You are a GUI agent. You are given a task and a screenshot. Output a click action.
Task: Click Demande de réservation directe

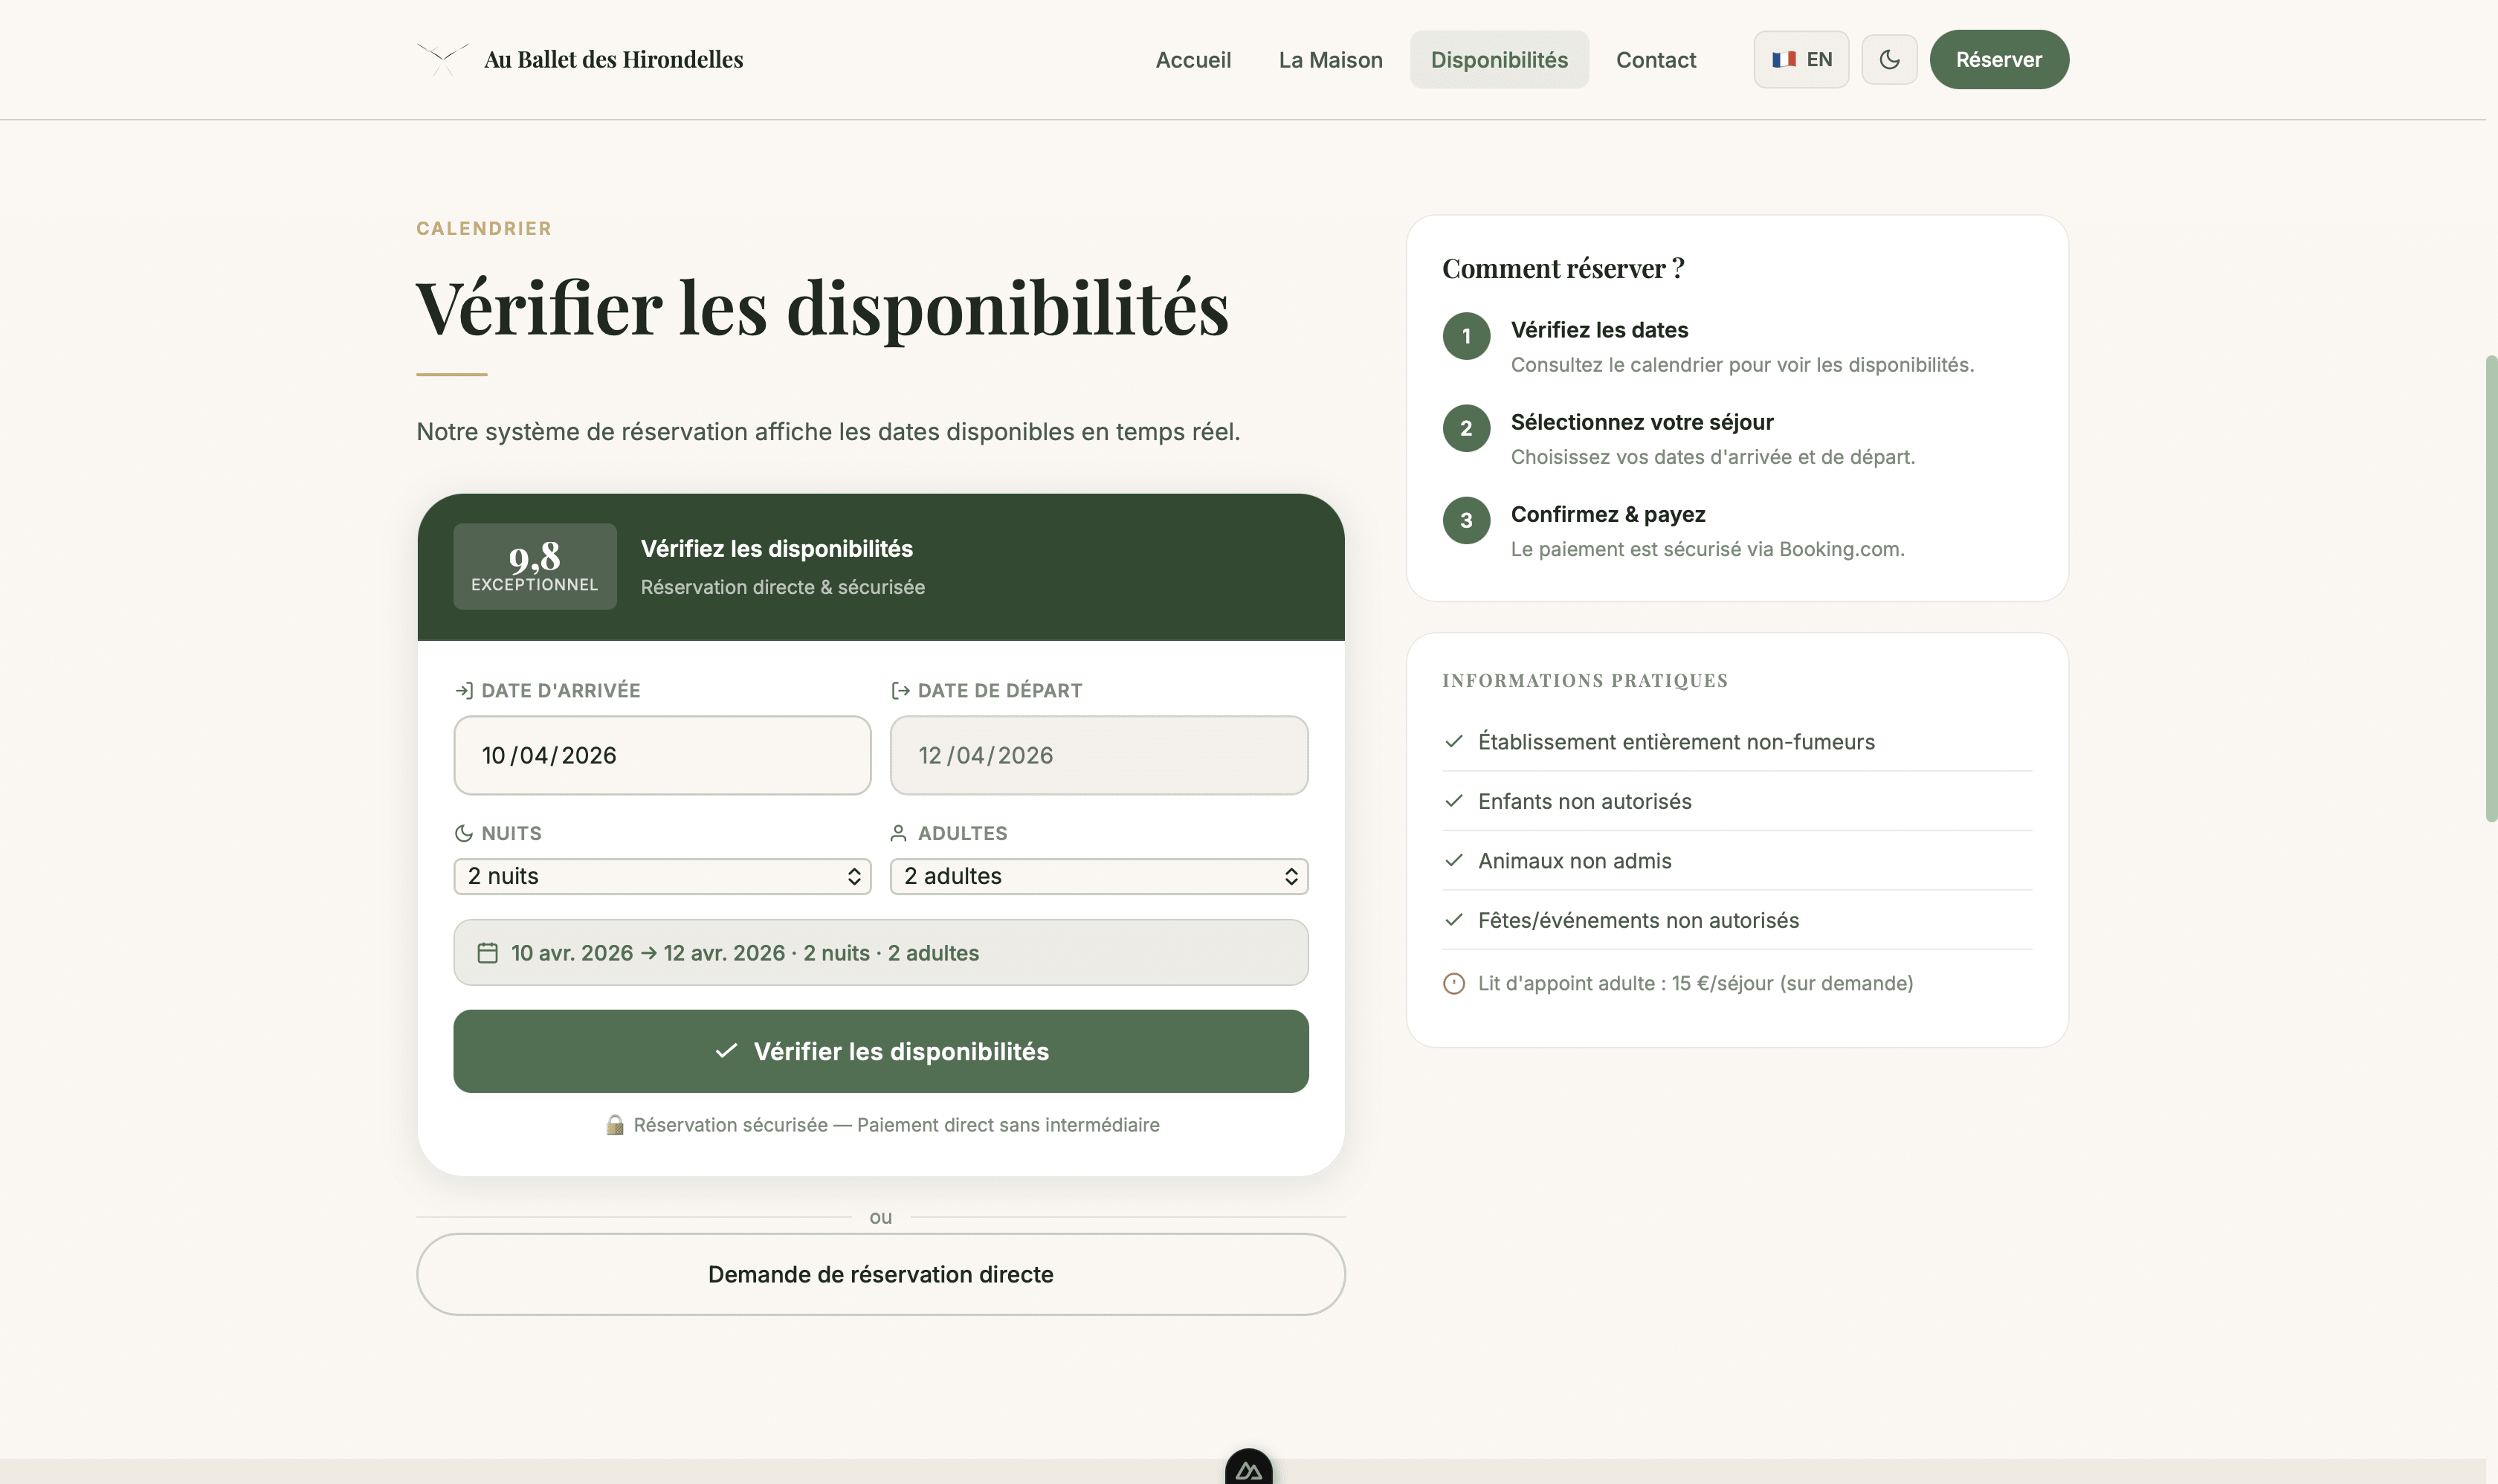tap(880, 1274)
